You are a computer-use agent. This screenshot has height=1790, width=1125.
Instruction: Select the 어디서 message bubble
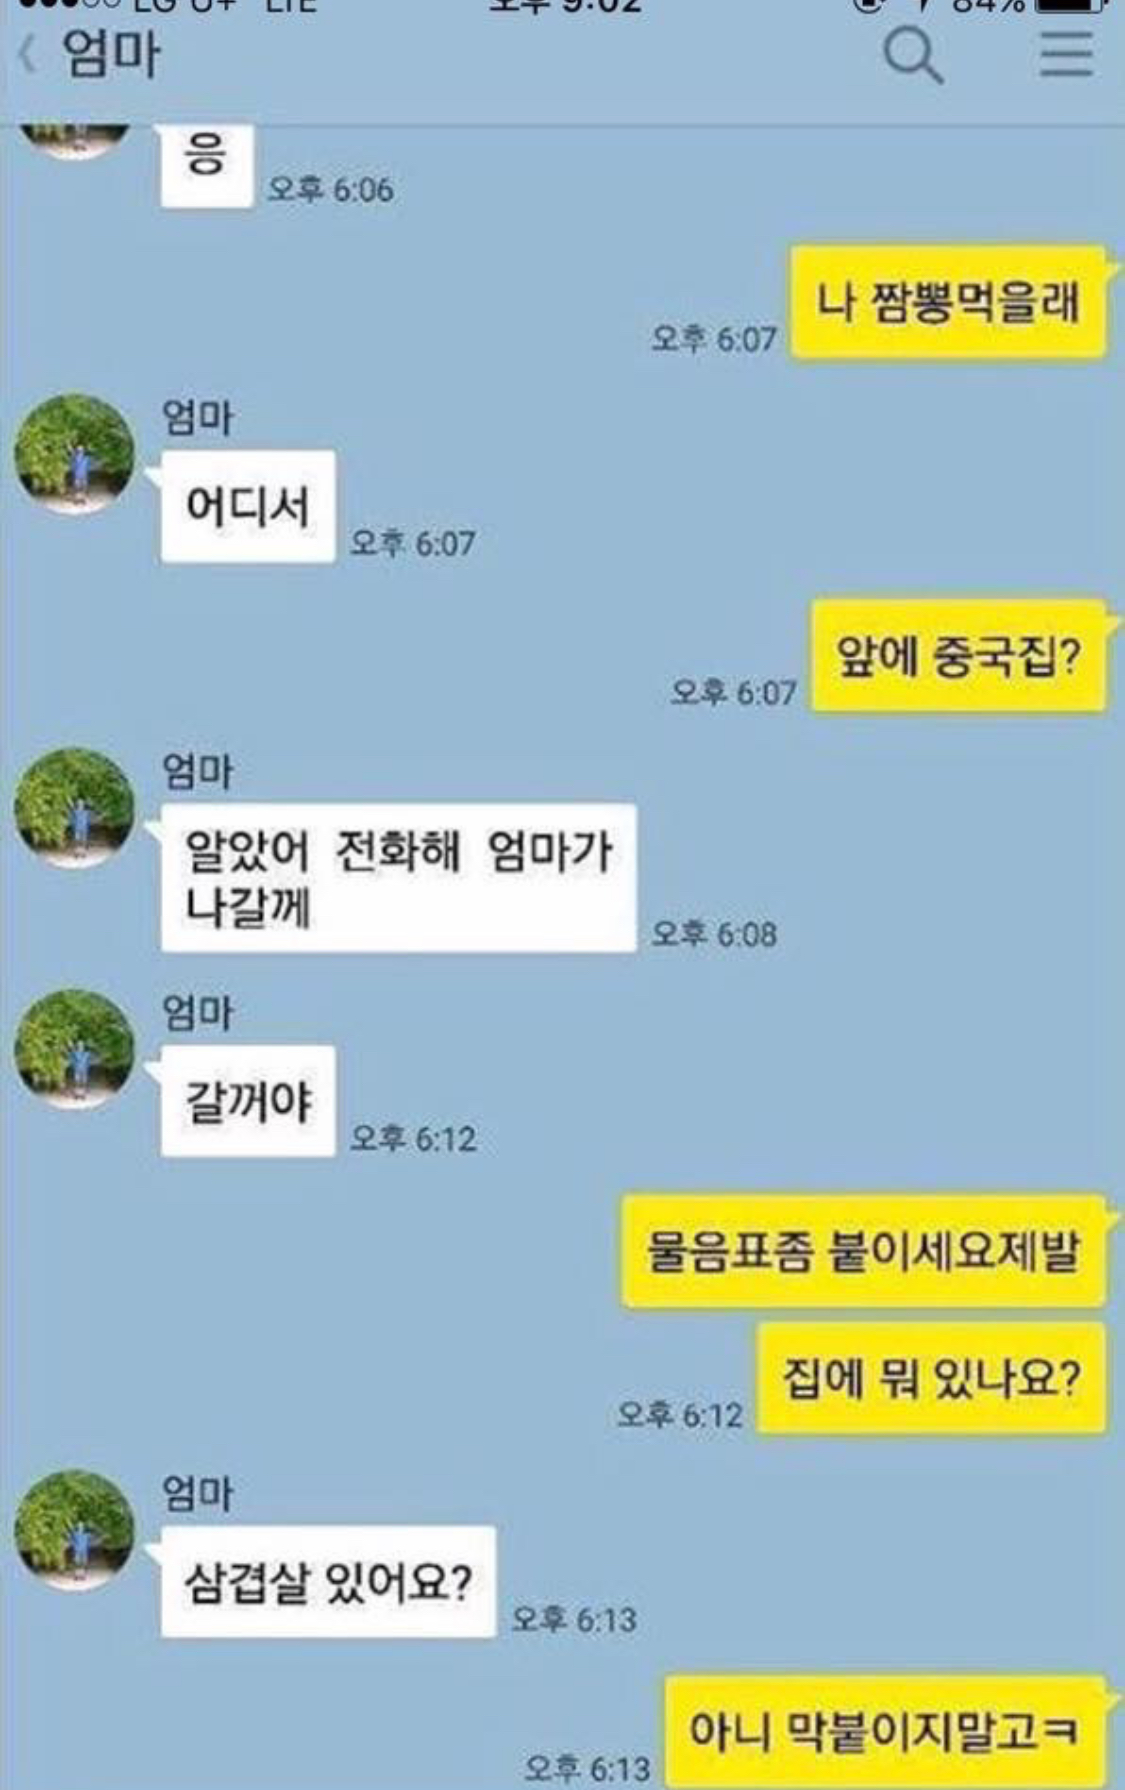[248, 507]
